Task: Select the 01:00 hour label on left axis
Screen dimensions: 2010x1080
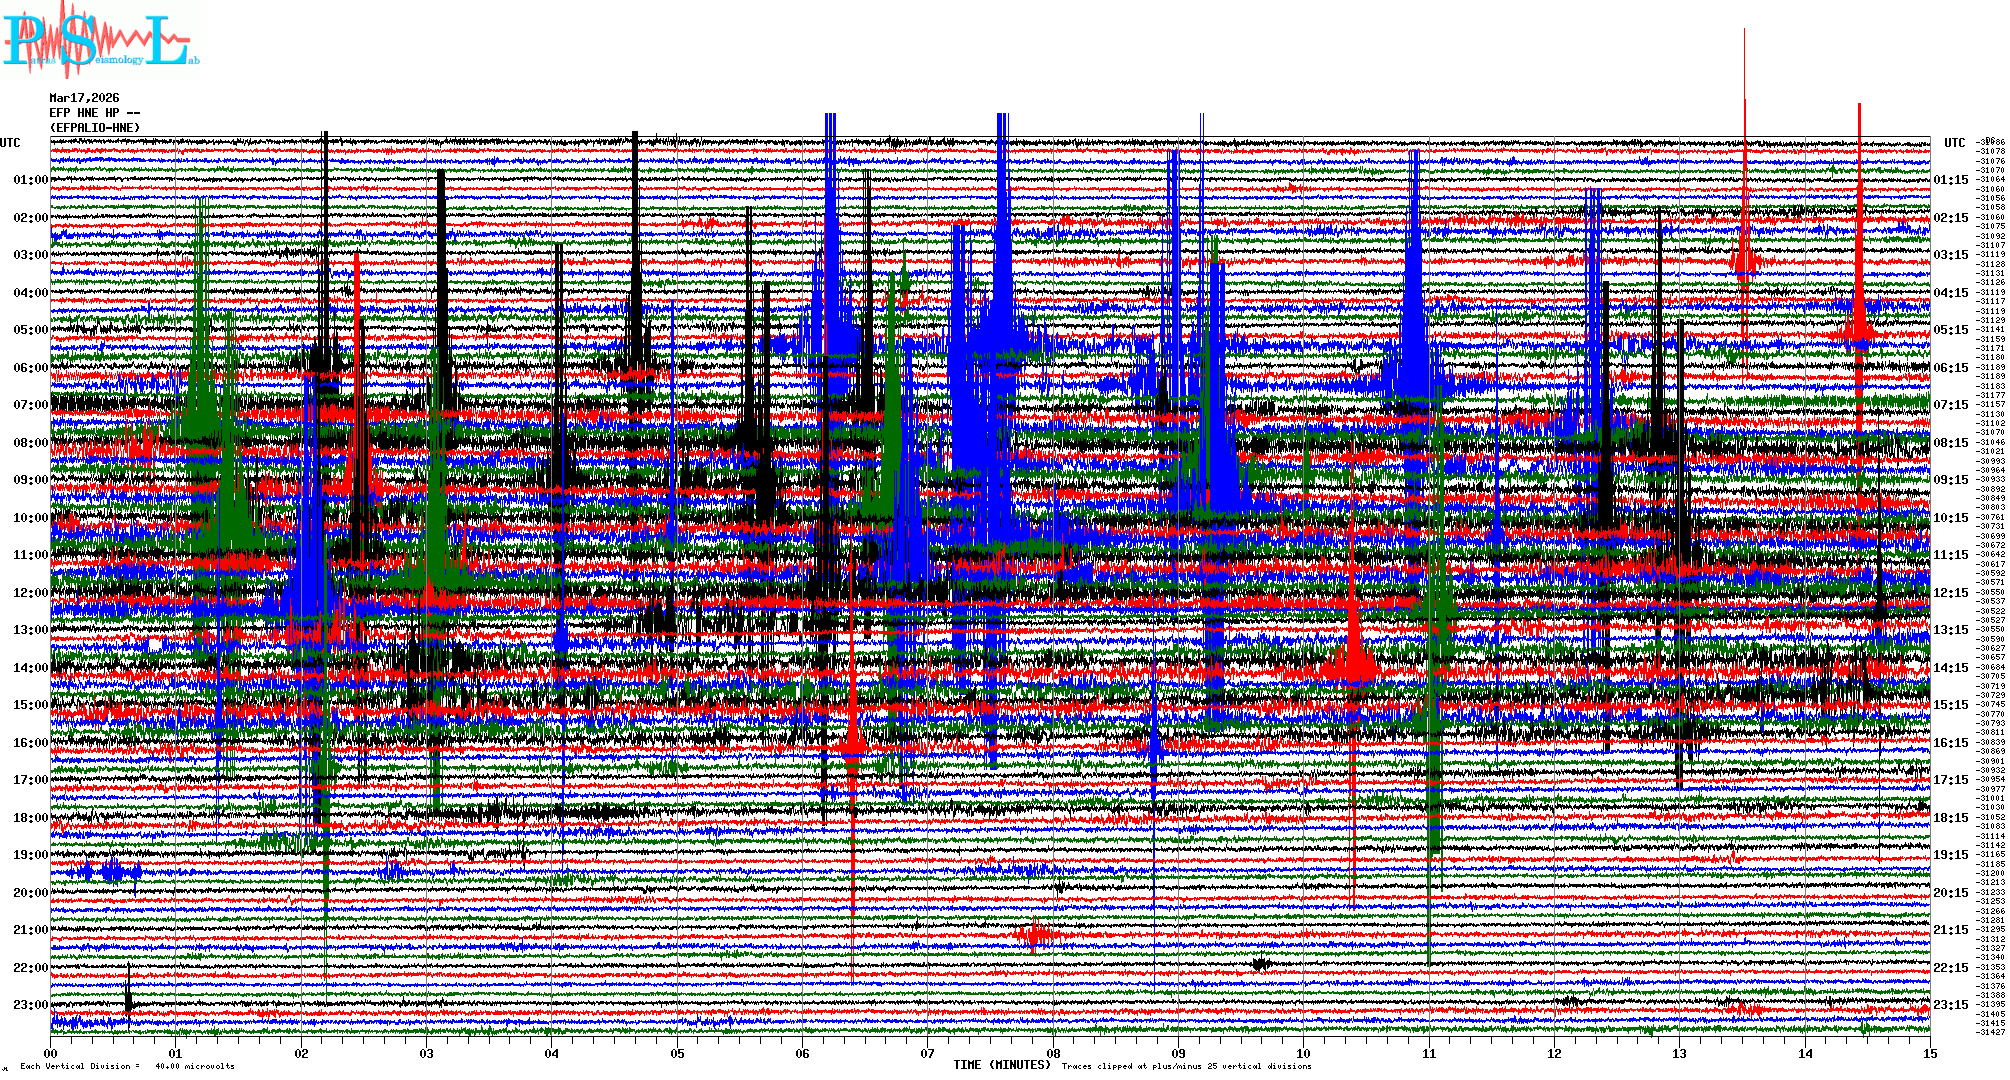Action: [30, 180]
